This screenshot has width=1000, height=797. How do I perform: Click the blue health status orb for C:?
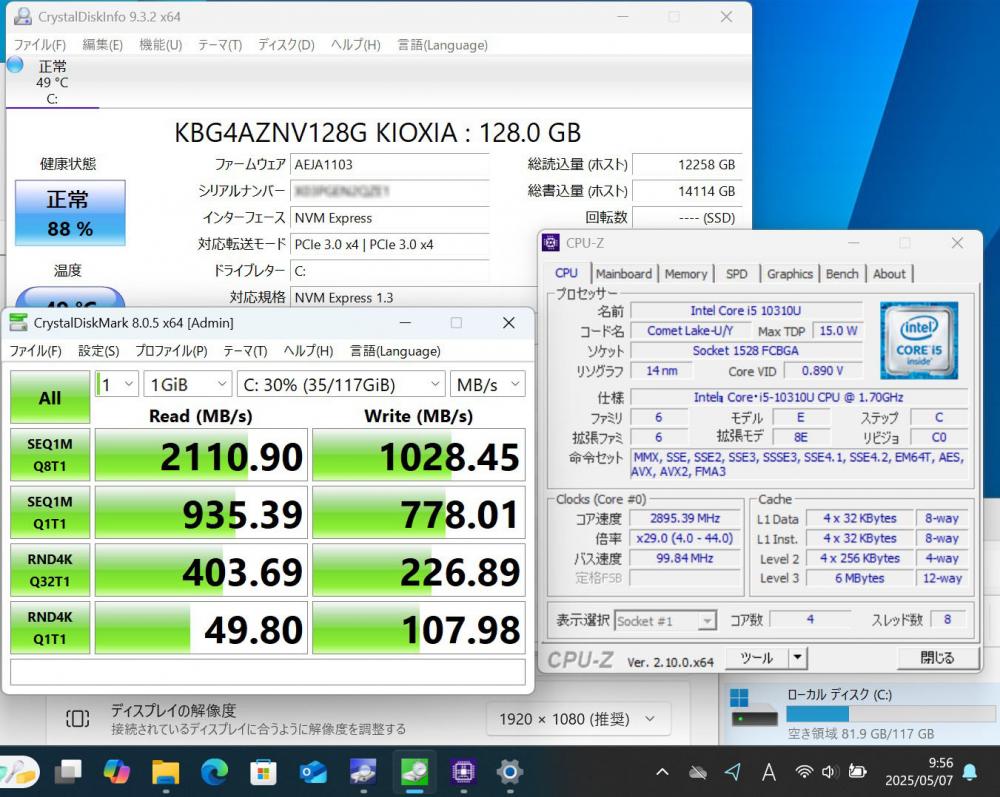[x=15, y=64]
